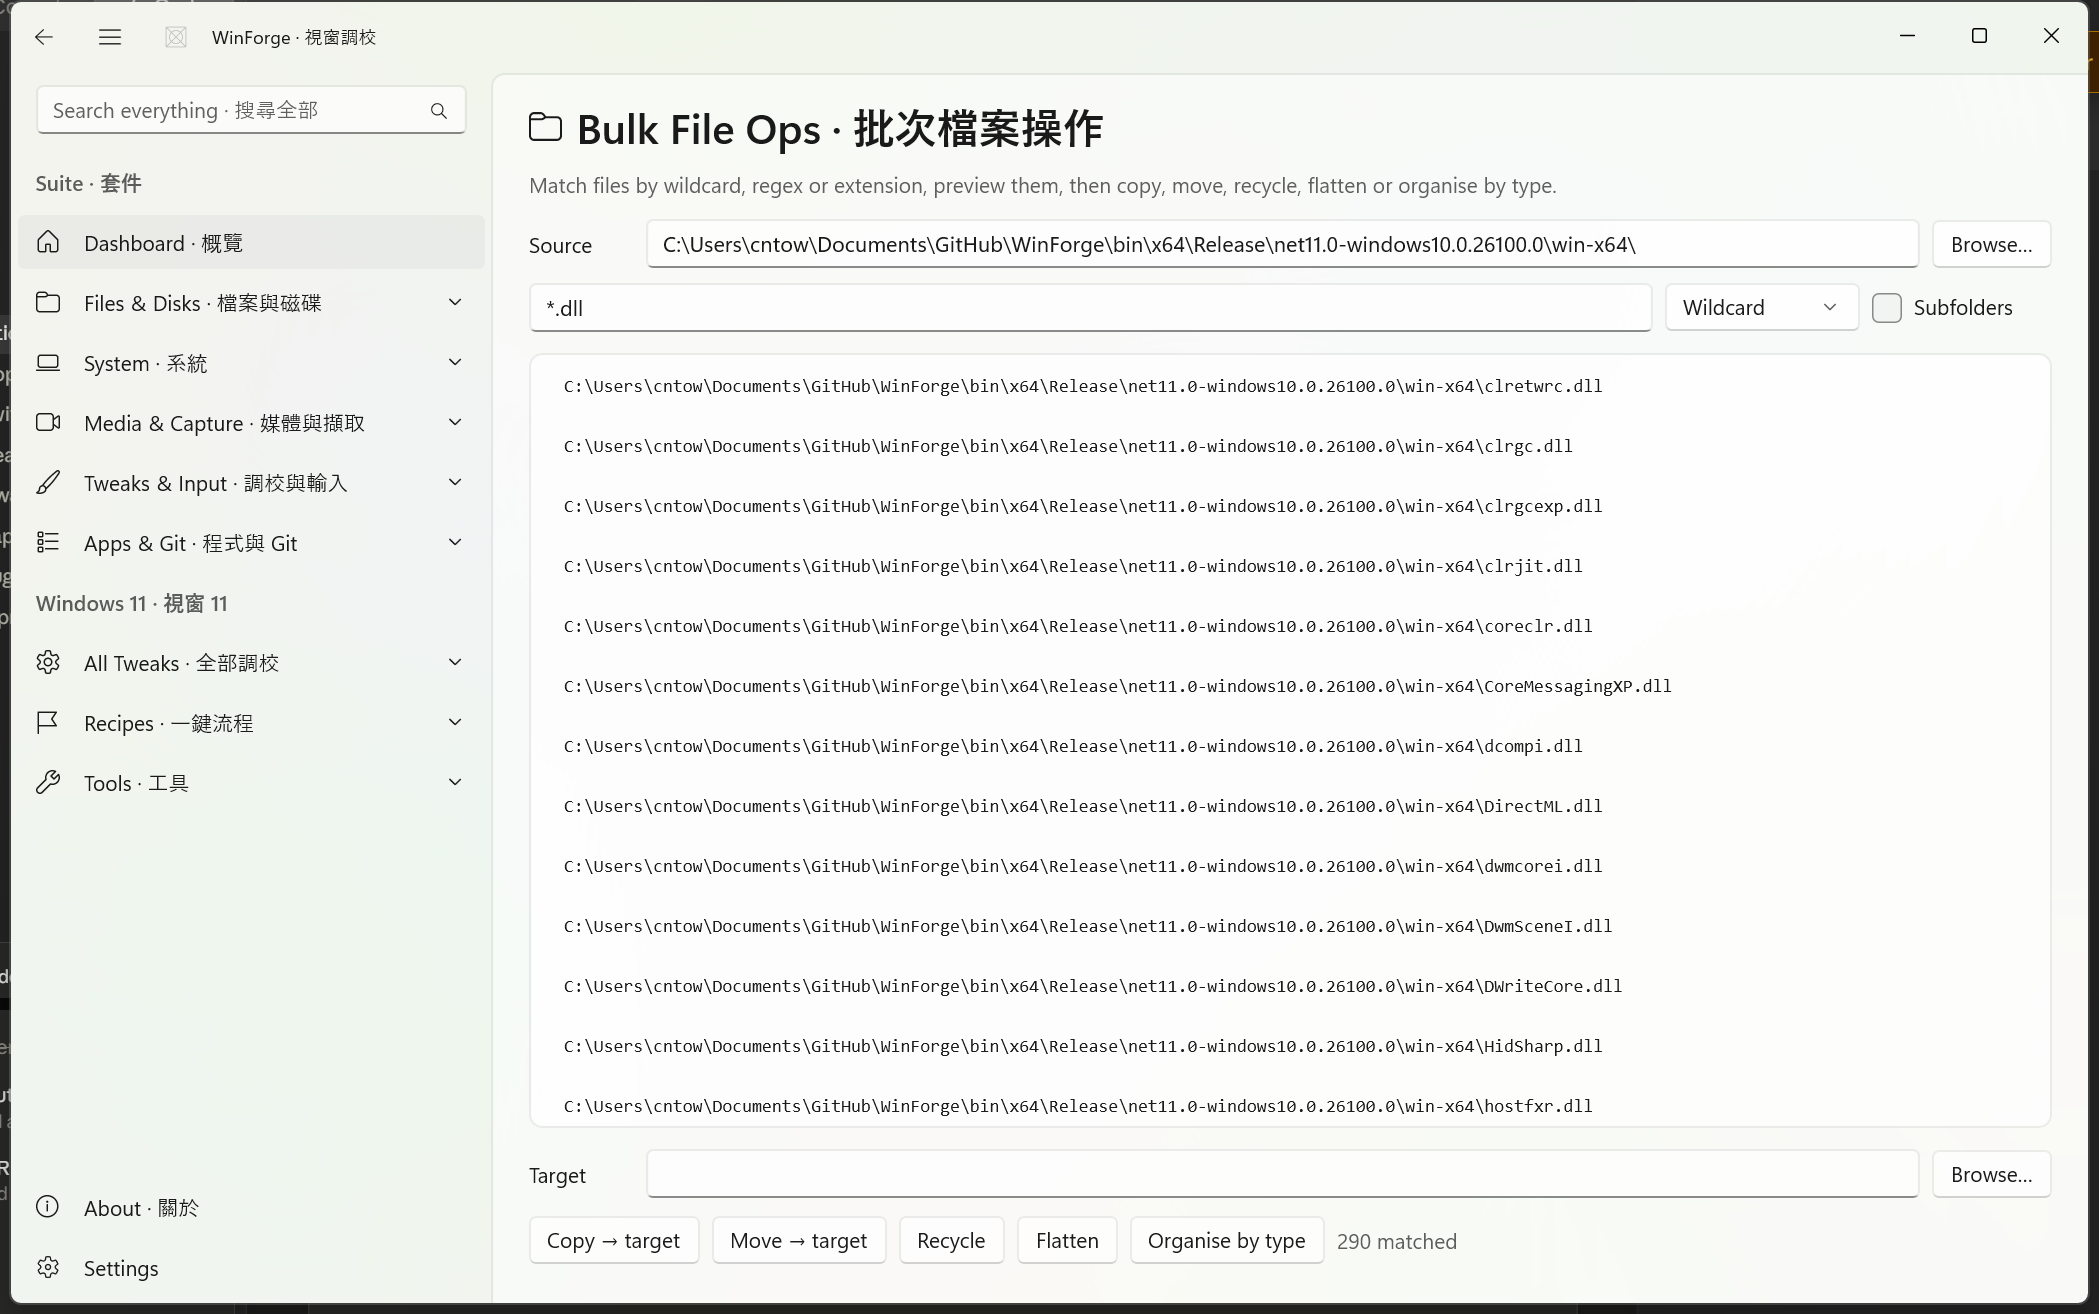Screen dimensions: 2099x1314
Task: Click the All Tweaks gear icon
Action: [48, 662]
